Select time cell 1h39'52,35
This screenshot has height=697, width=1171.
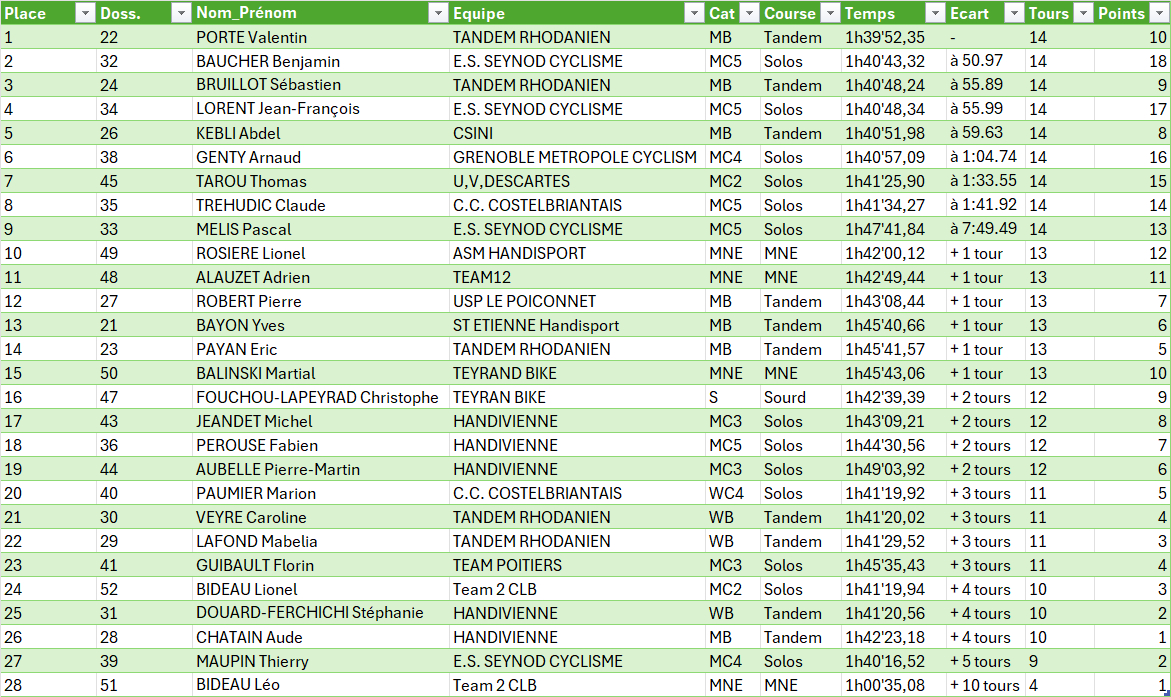[893, 37]
